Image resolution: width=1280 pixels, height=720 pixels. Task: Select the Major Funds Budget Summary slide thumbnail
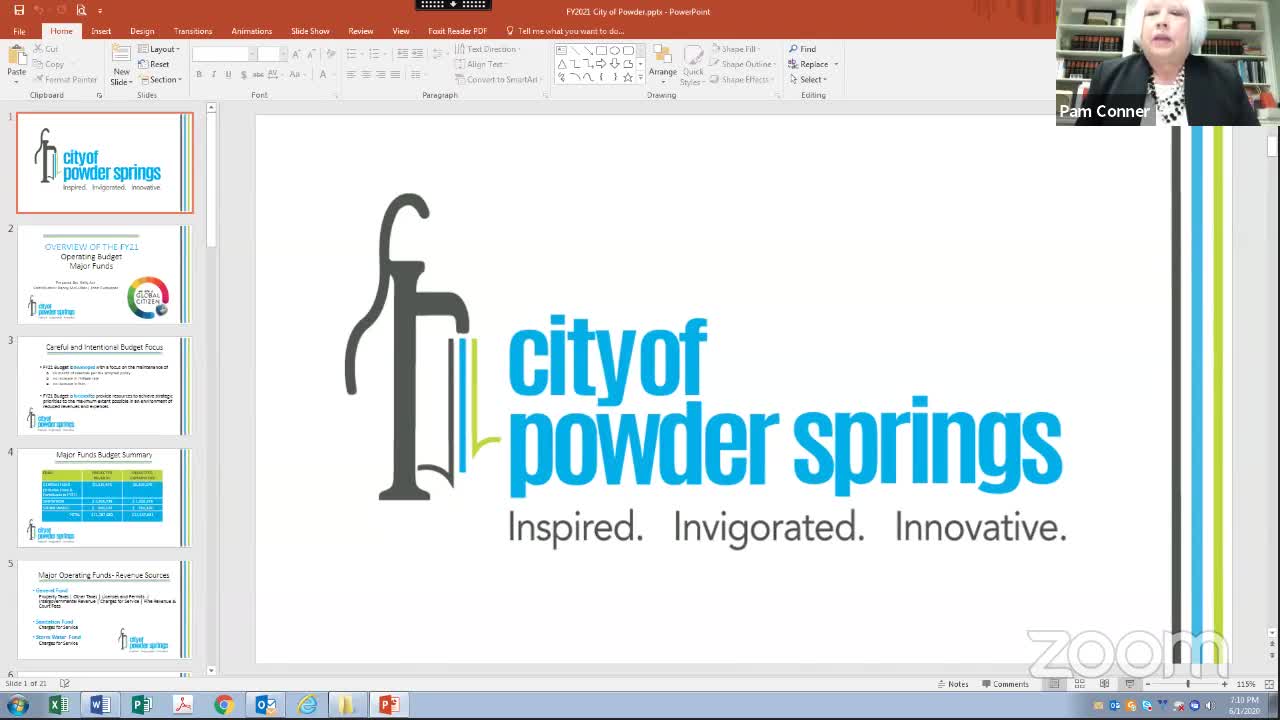[104, 497]
